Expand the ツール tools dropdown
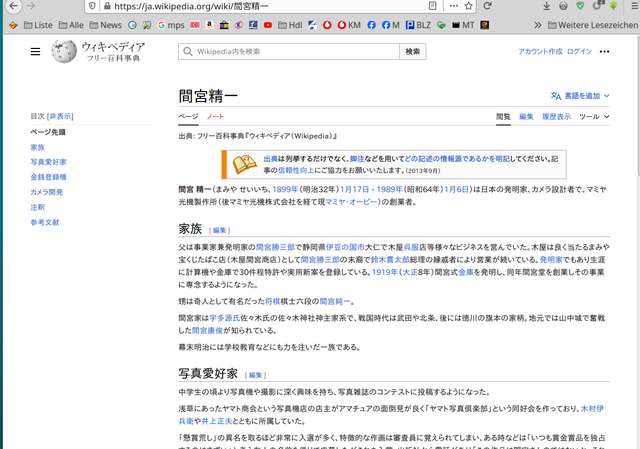Image resolution: width=640 pixels, height=449 pixels. pos(594,117)
